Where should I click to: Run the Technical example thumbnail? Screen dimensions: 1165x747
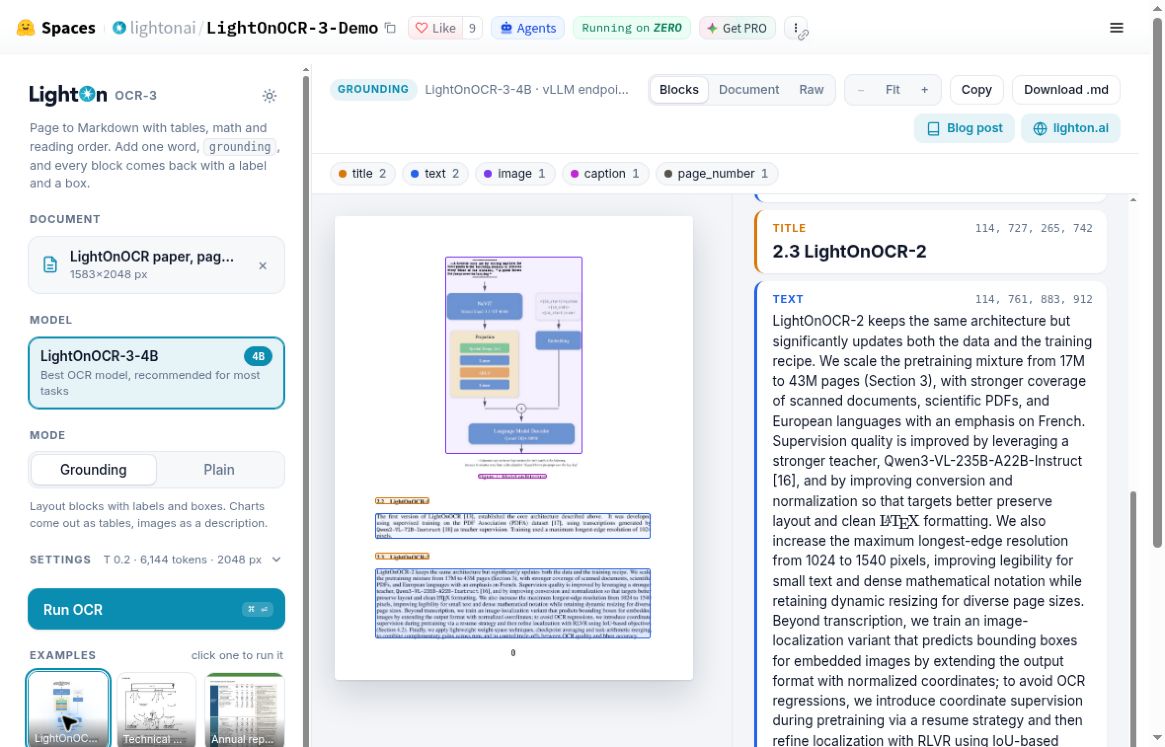coord(156,710)
